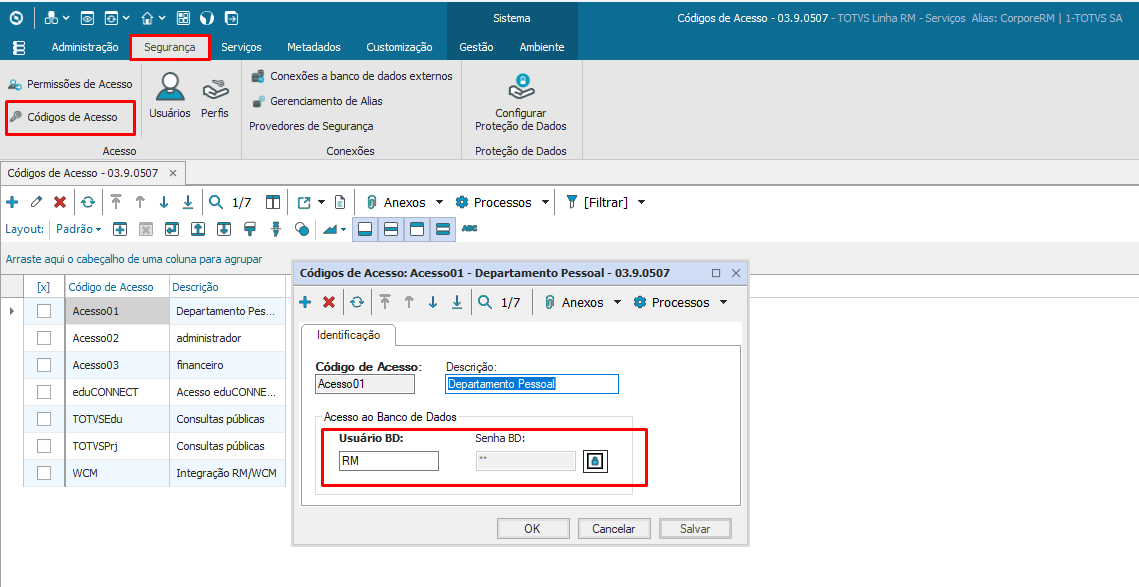The width and height of the screenshot is (1139, 587).
Task: Open the Padrão layout dropdown
Action: click(x=78, y=229)
